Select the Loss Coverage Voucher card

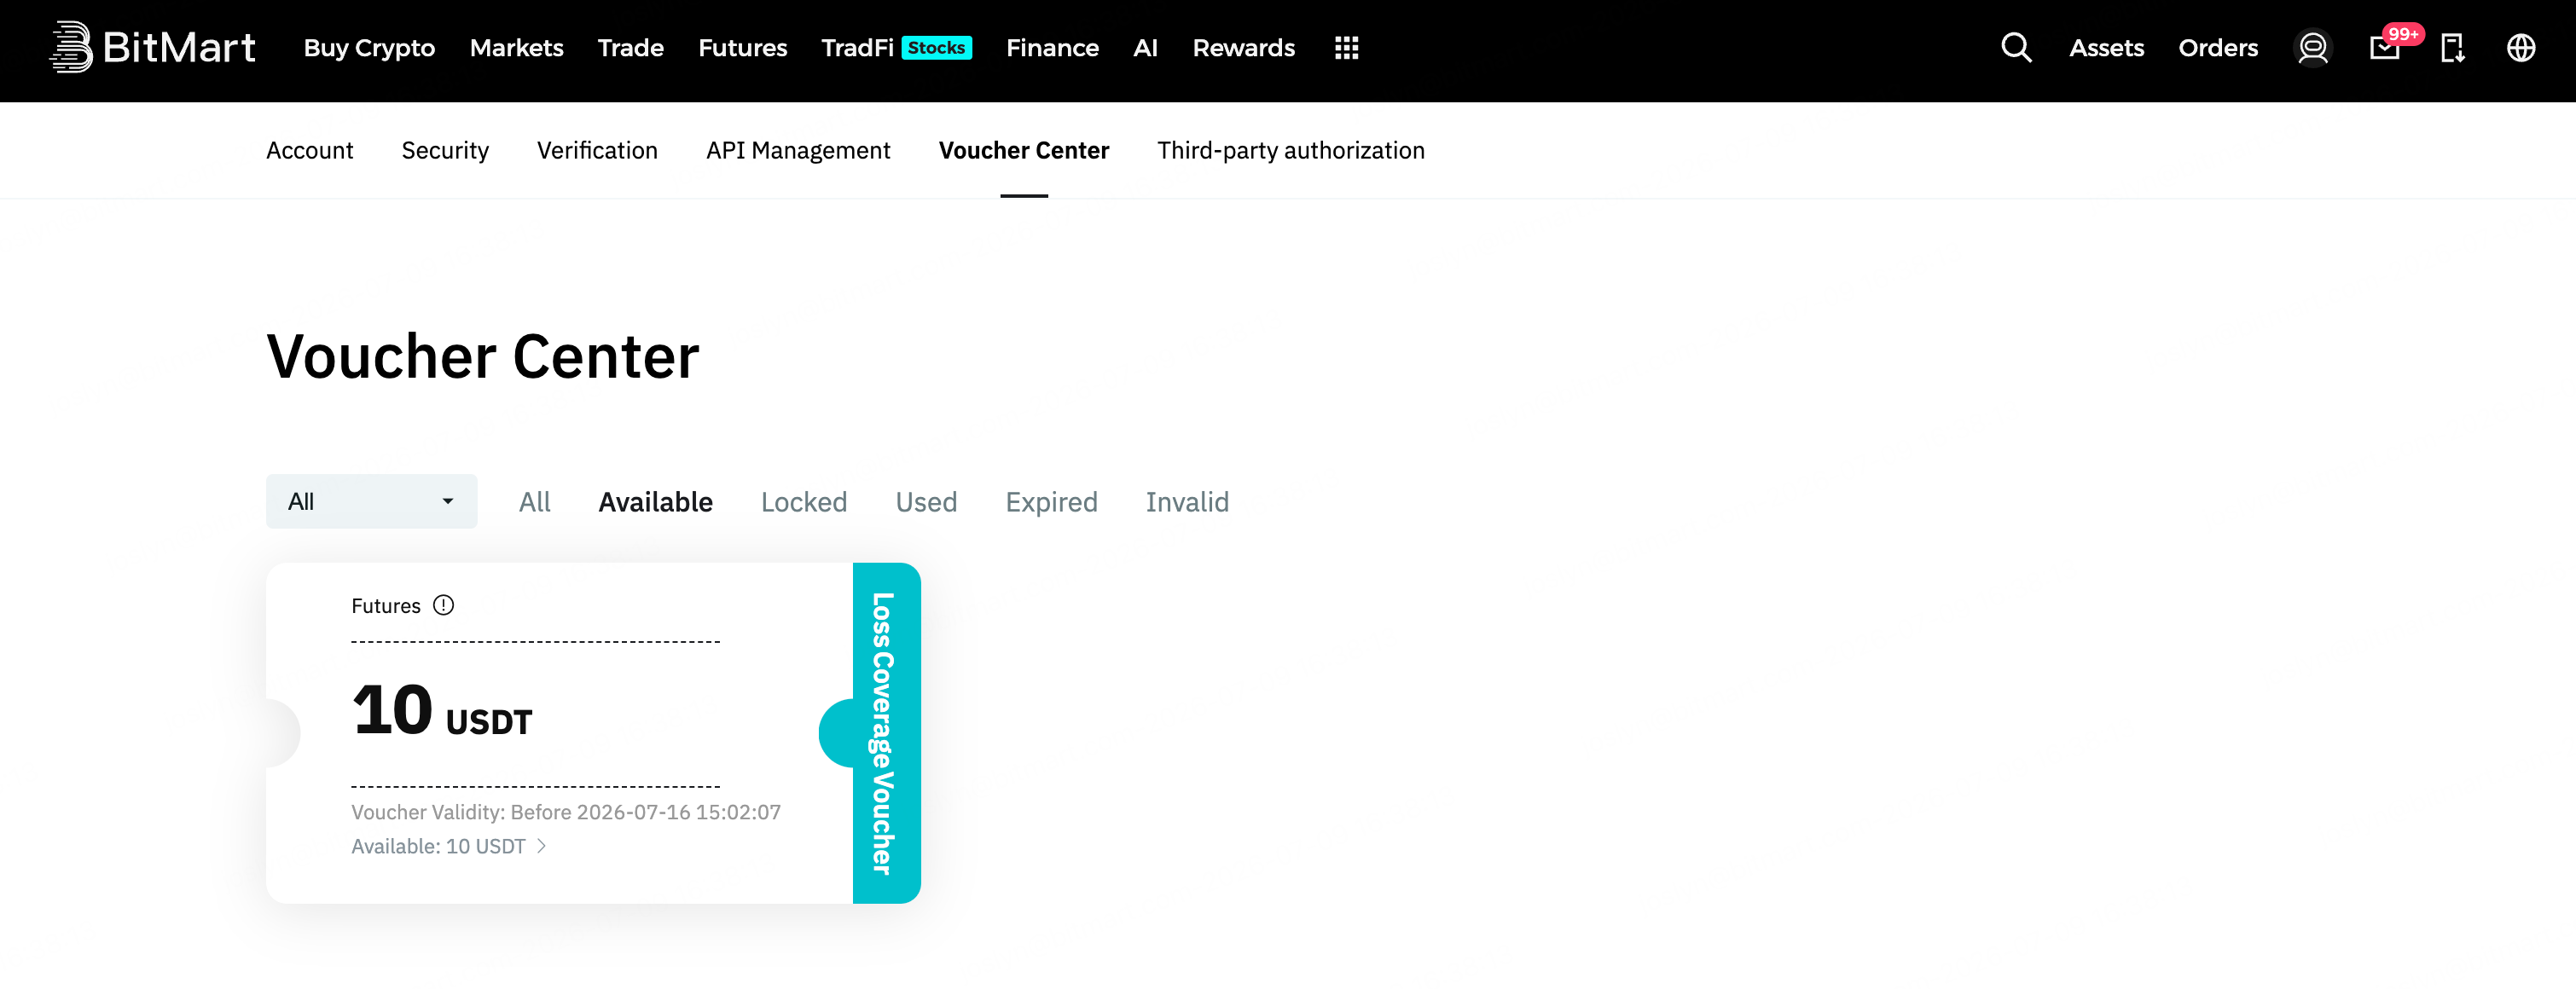pos(593,733)
